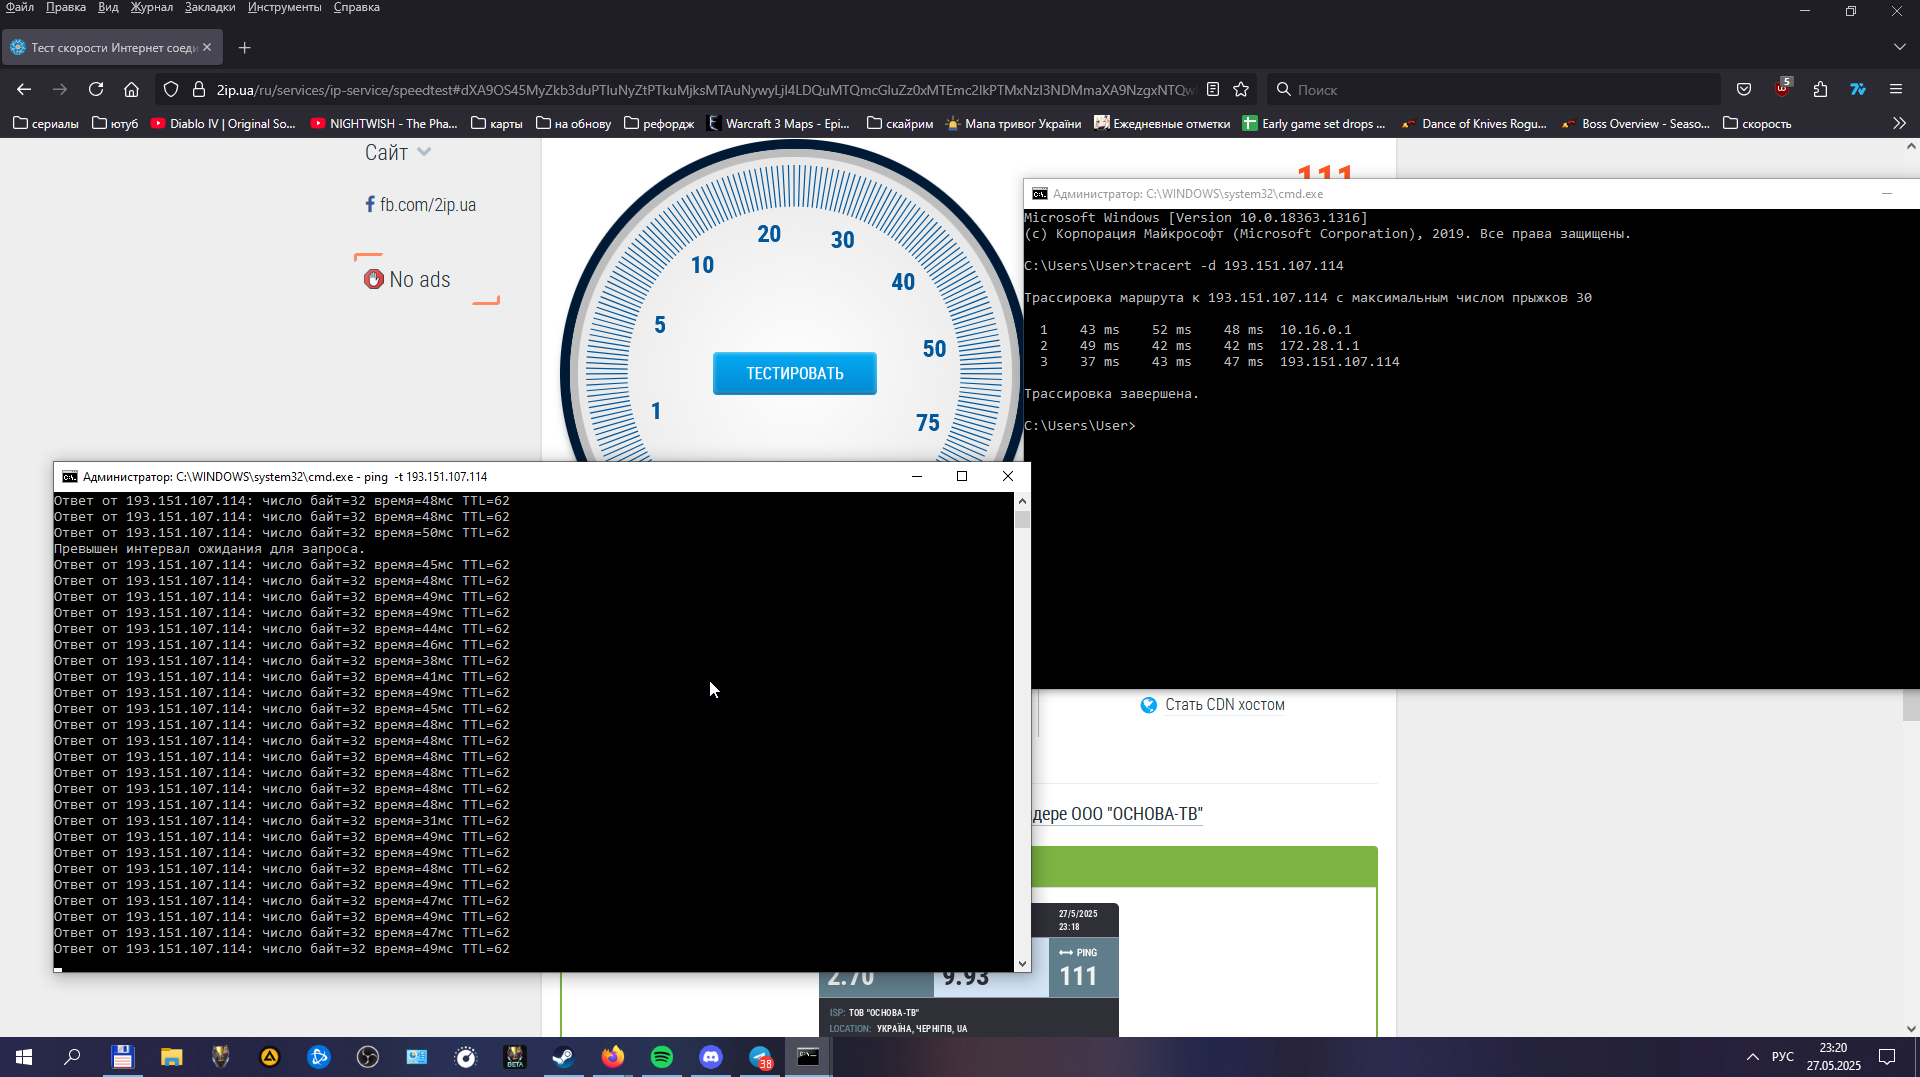Open the TradingView extension icon
The height and width of the screenshot is (1077, 1920).
1858,90
